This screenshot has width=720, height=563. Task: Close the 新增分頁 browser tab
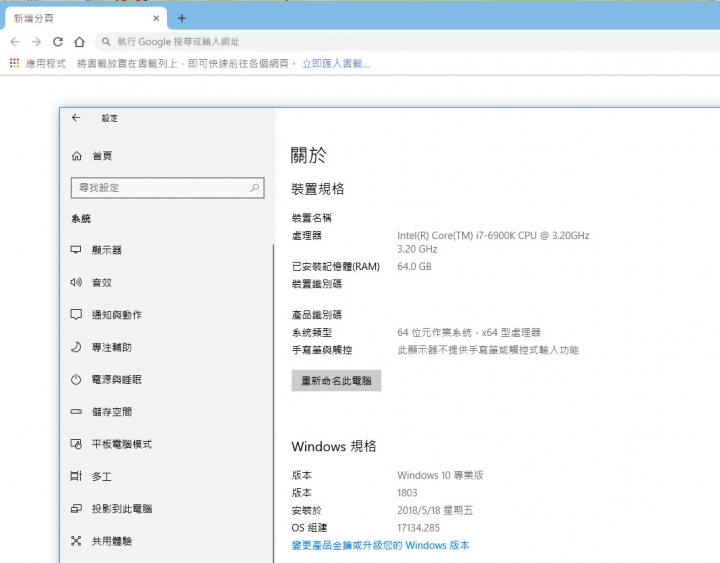(156, 18)
